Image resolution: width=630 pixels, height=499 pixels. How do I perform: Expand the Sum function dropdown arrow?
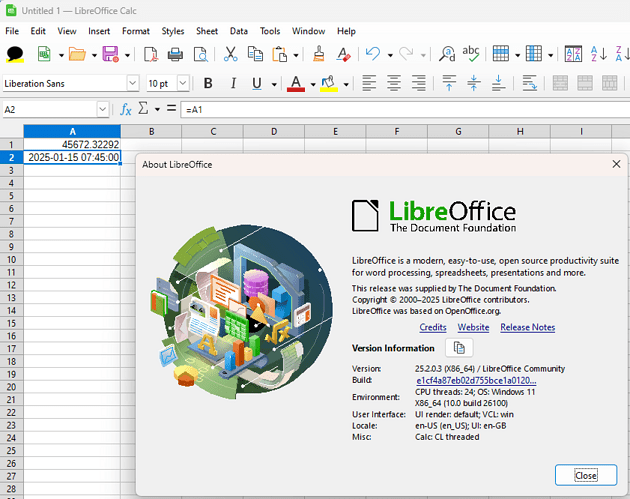pos(157,109)
